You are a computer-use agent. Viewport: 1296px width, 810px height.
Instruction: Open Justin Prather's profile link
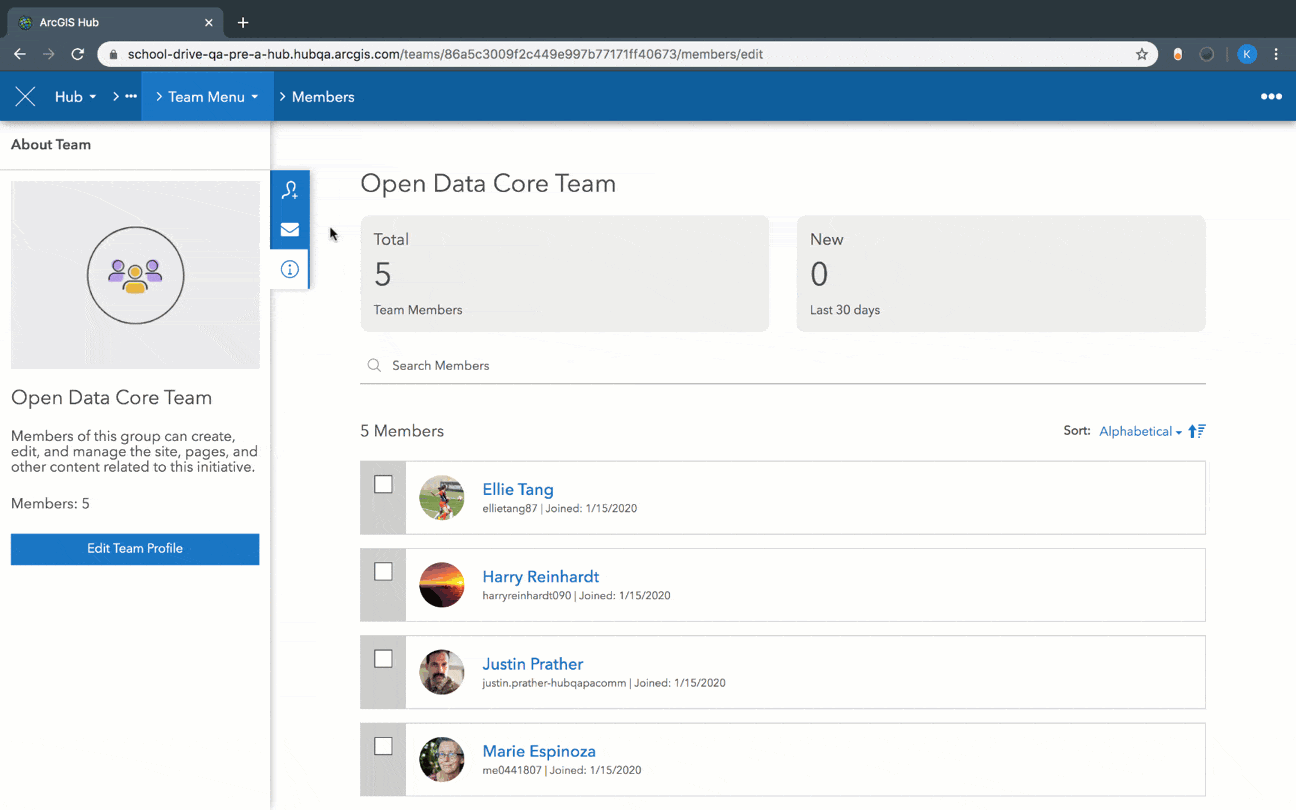tap(532, 663)
